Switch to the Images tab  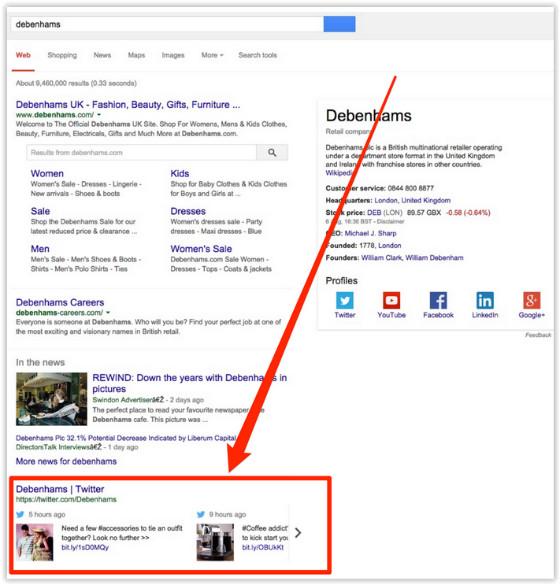click(x=173, y=55)
